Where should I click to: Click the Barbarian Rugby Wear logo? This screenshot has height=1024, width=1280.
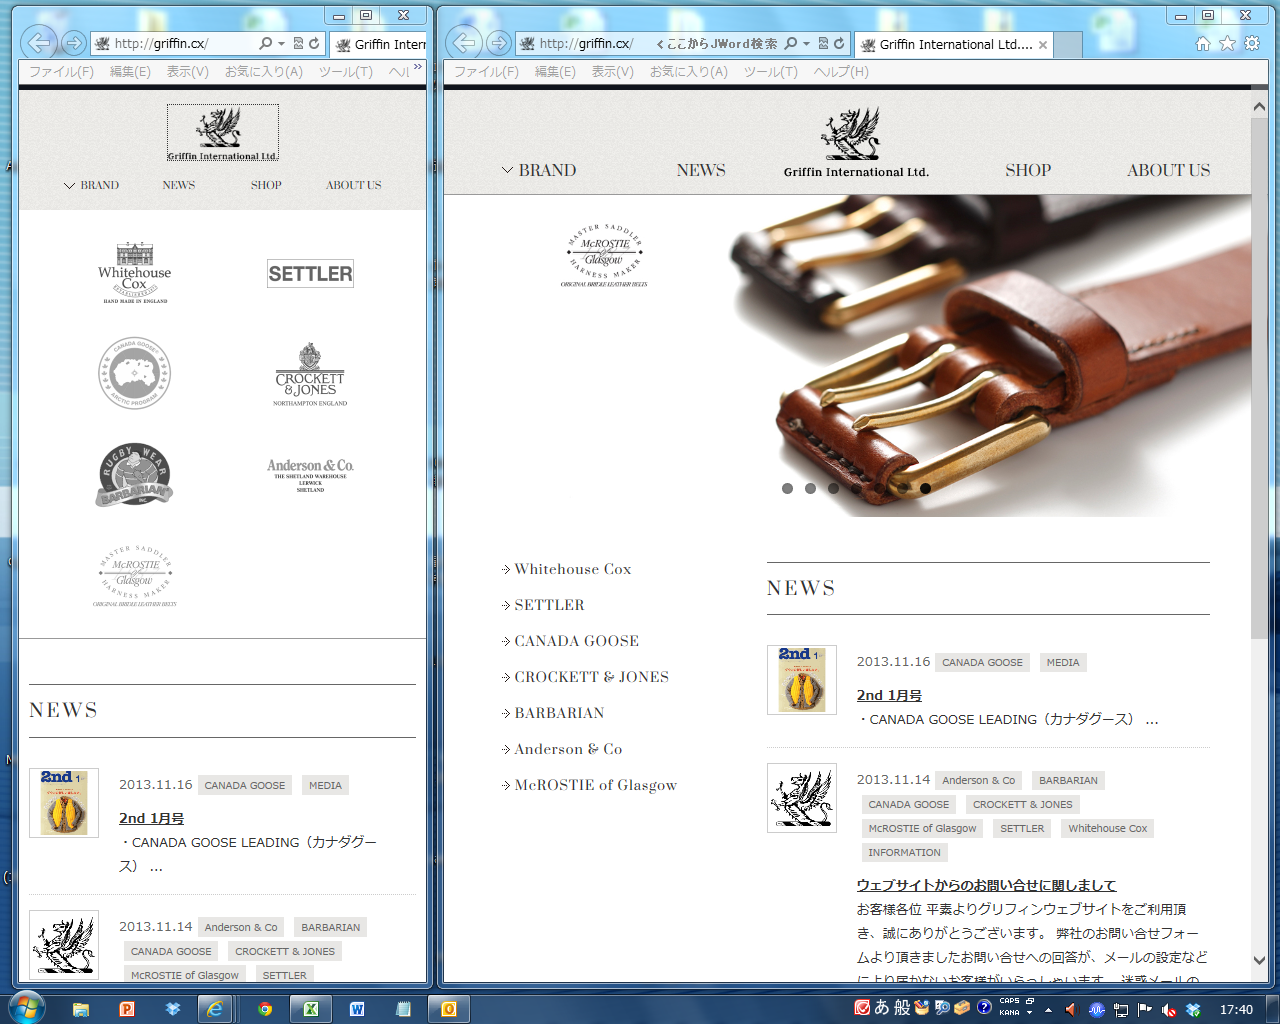(x=135, y=474)
